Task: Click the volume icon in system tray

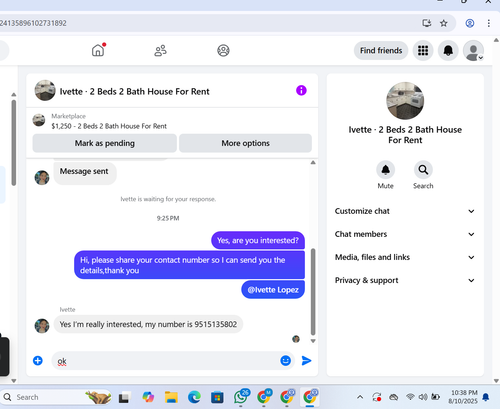Action: 423,397
